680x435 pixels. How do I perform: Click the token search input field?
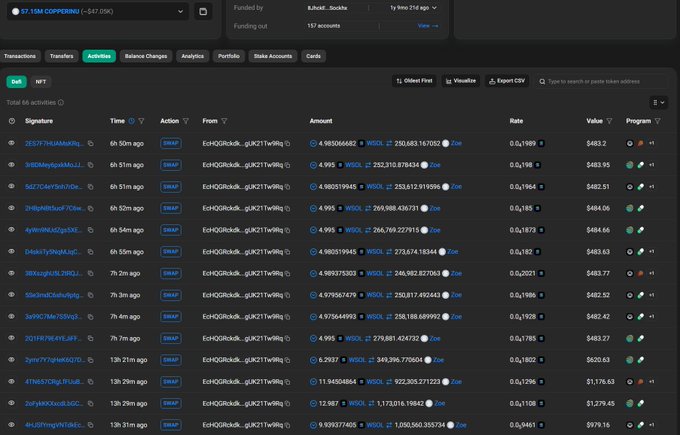coord(601,82)
